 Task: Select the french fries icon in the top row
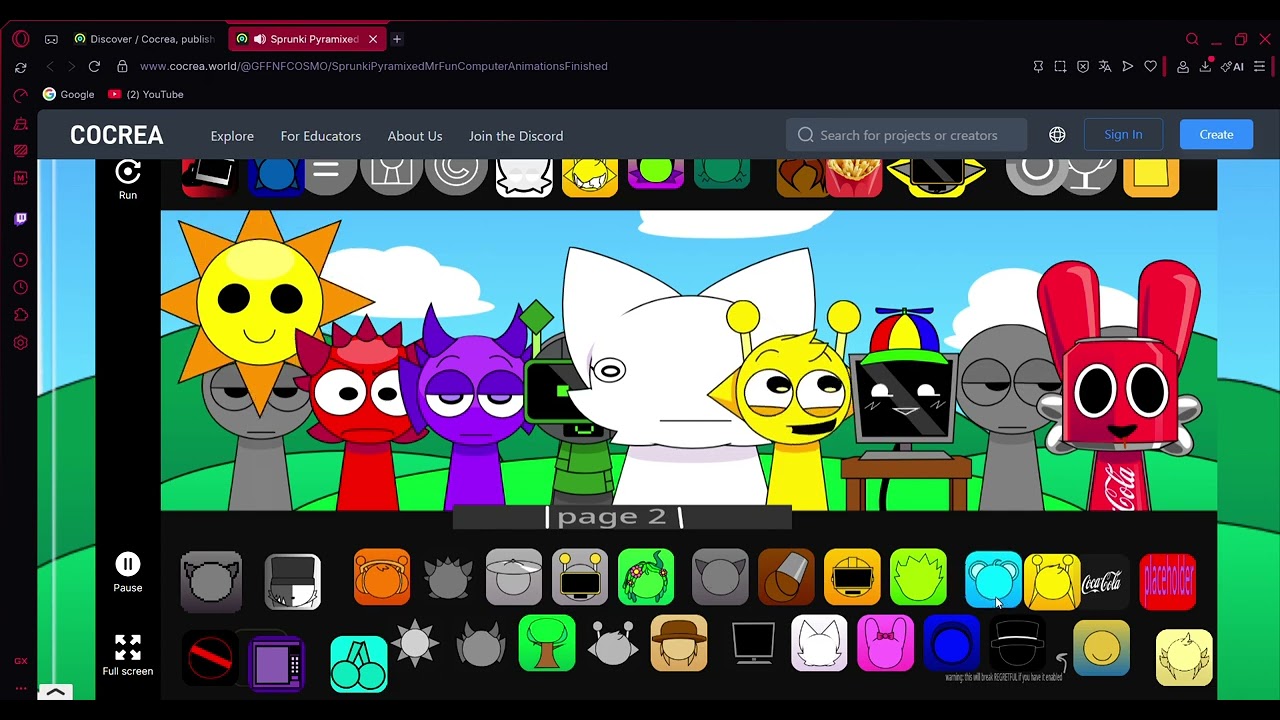click(854, 177)
